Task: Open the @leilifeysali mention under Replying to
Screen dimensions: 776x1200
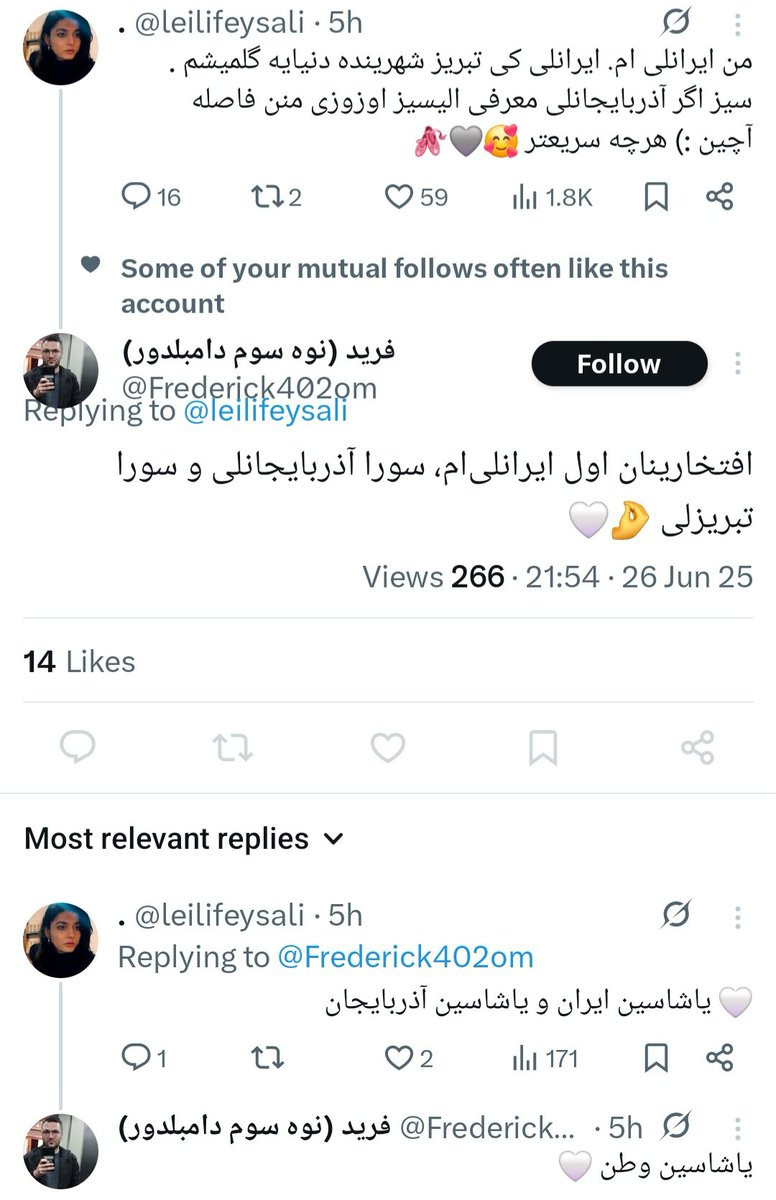Action: 266,411
